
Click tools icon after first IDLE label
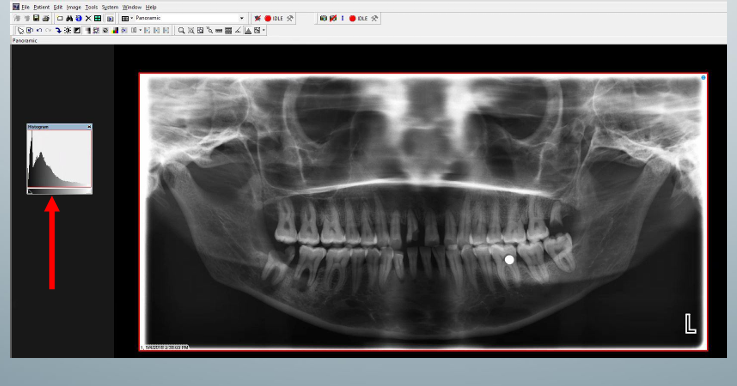(x=290, y=18)
